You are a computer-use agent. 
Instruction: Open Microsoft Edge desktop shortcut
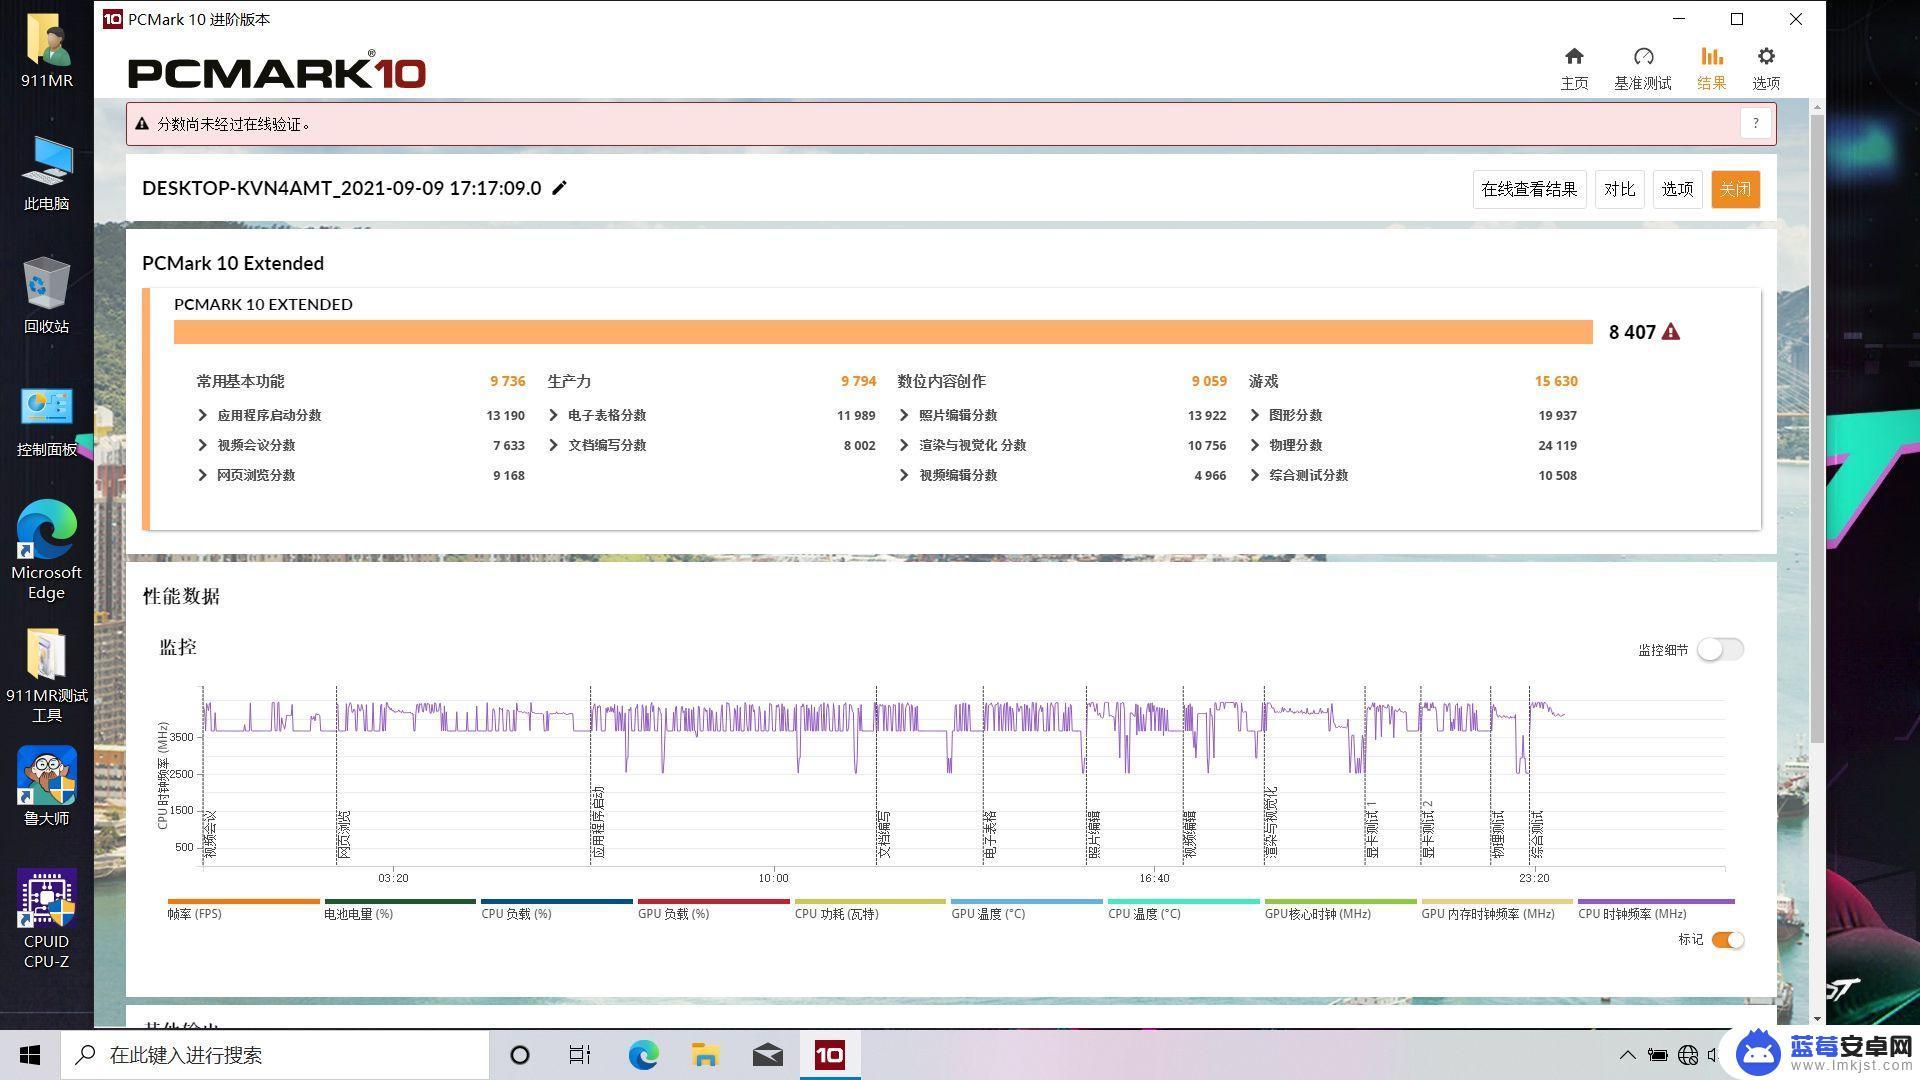point(47,550)
